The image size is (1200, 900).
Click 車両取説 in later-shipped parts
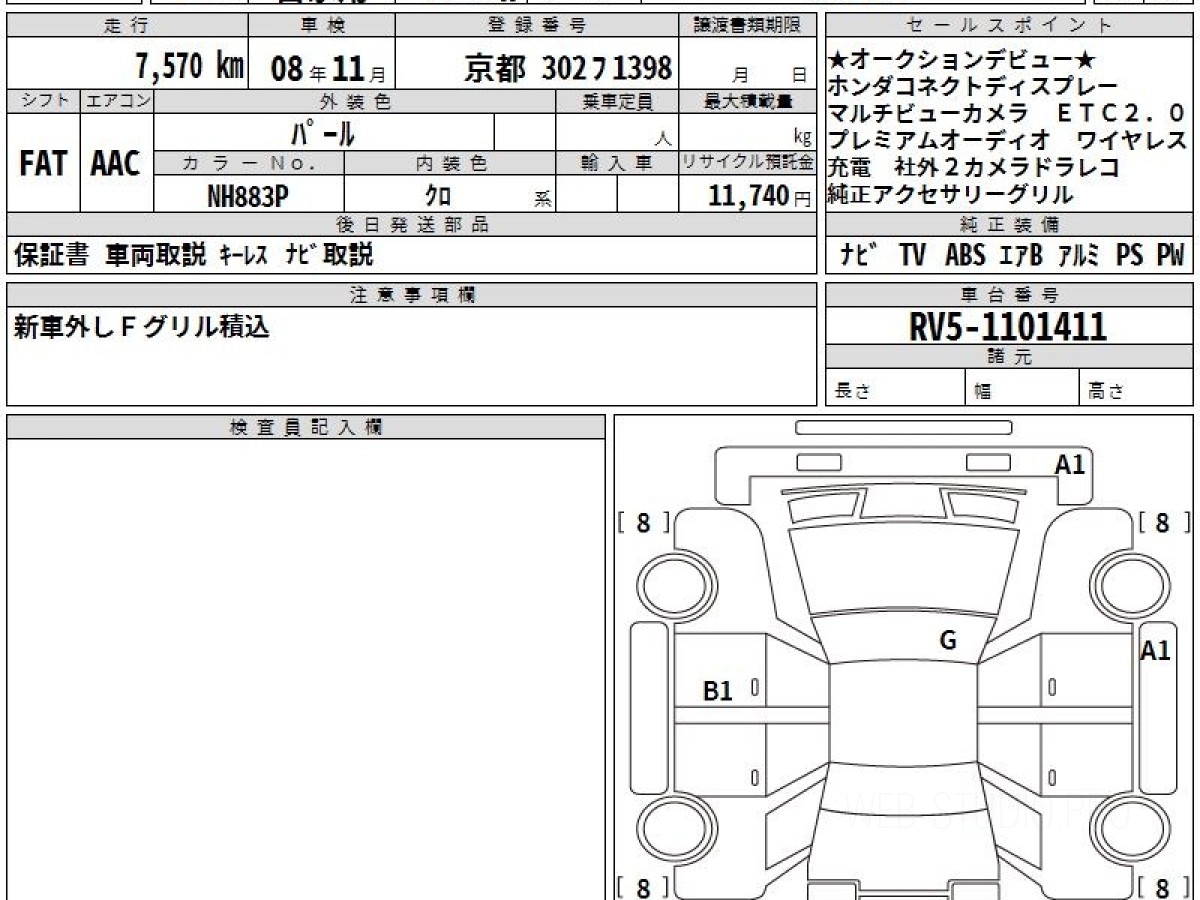155,256
